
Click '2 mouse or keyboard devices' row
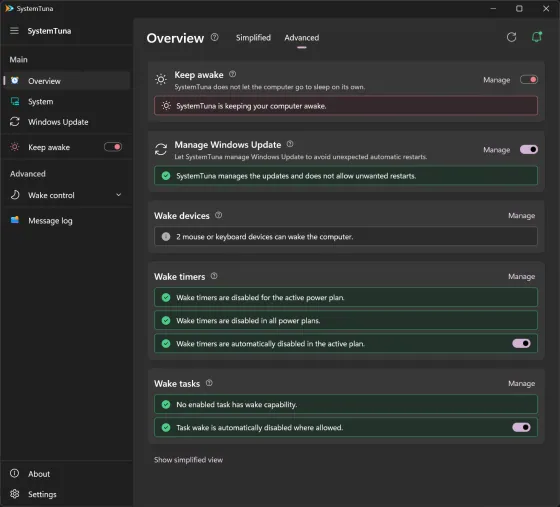coord(346,236)
